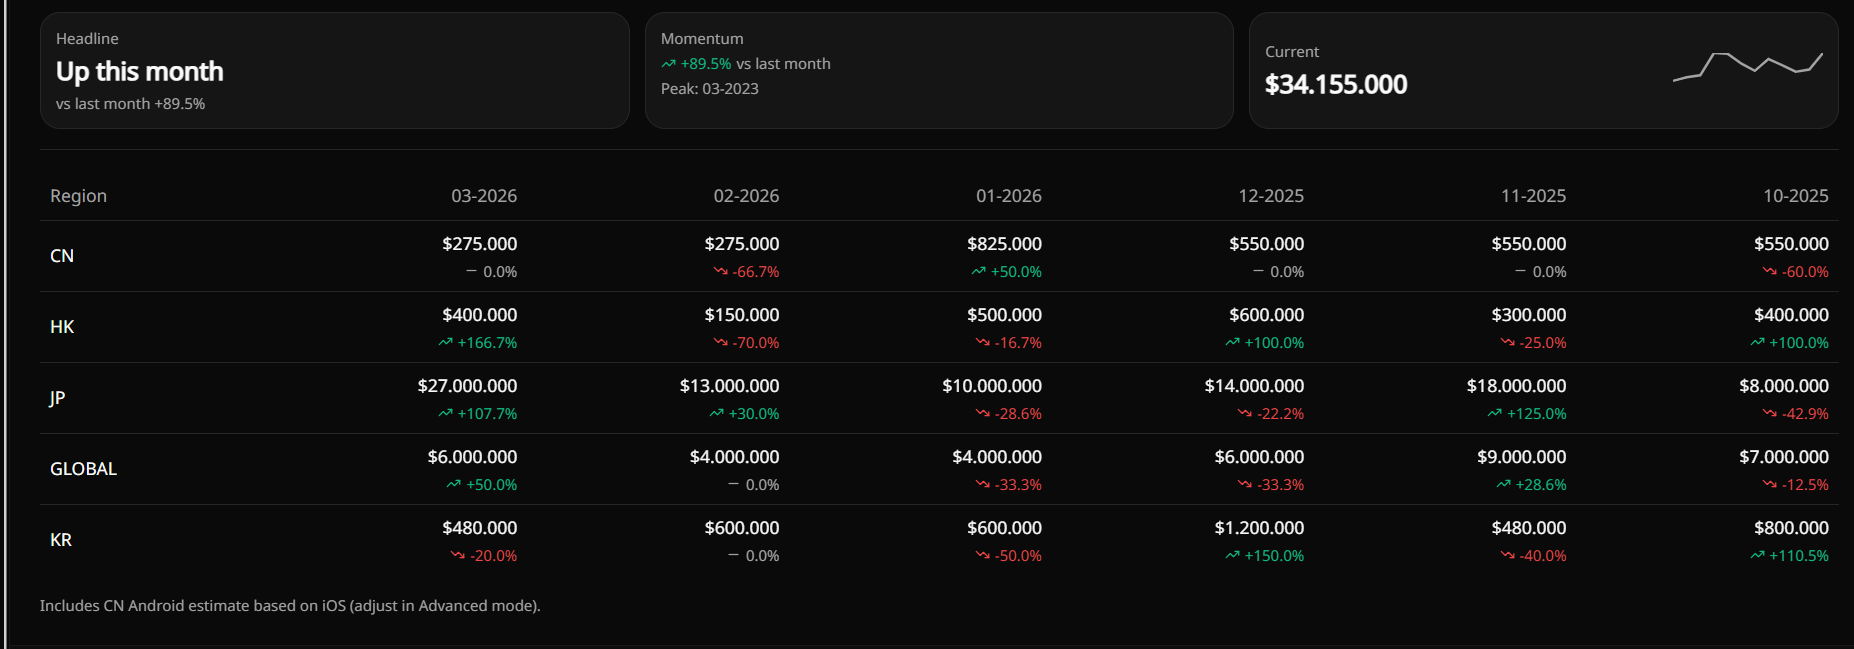Click GLOBAL $6.000.000 value for 03-2026

[x=472, y=457]
